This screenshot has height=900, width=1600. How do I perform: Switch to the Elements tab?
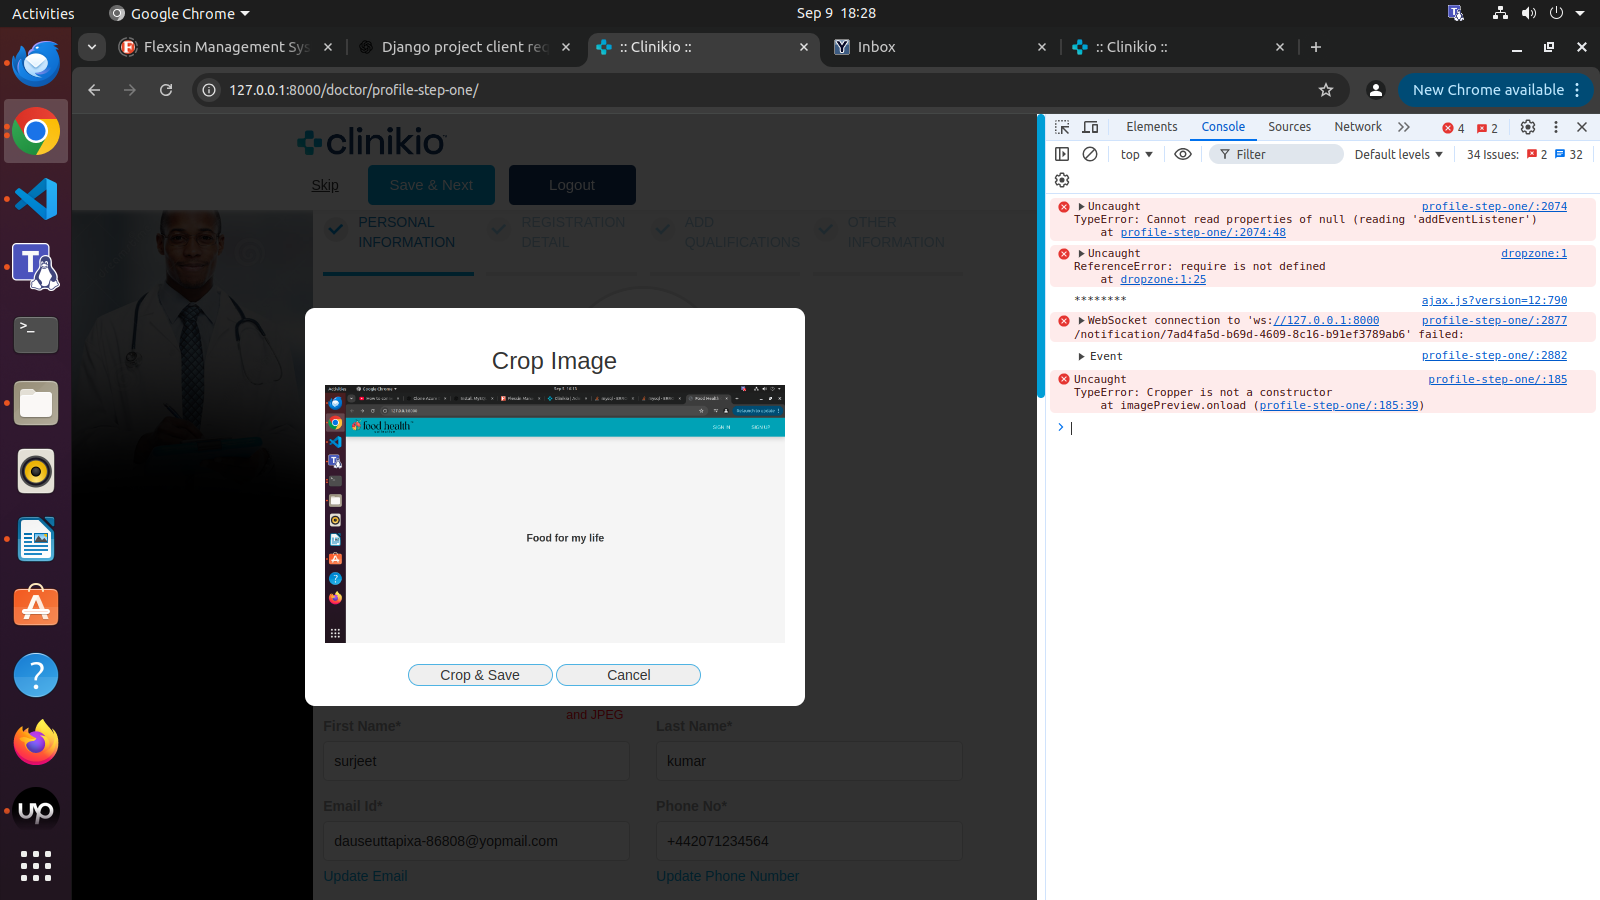[1151, 127]
